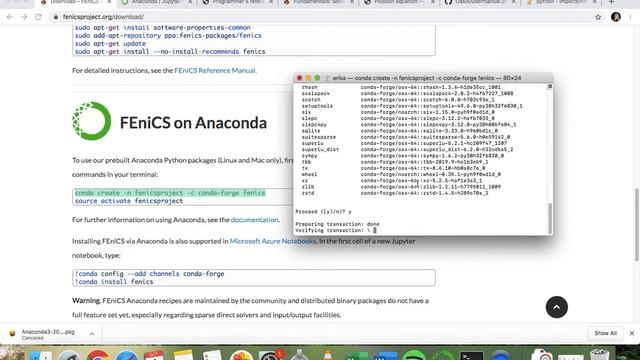Close the Poisson equation tab
Viewport: 640px width, 360px height.
pos(433,2)
